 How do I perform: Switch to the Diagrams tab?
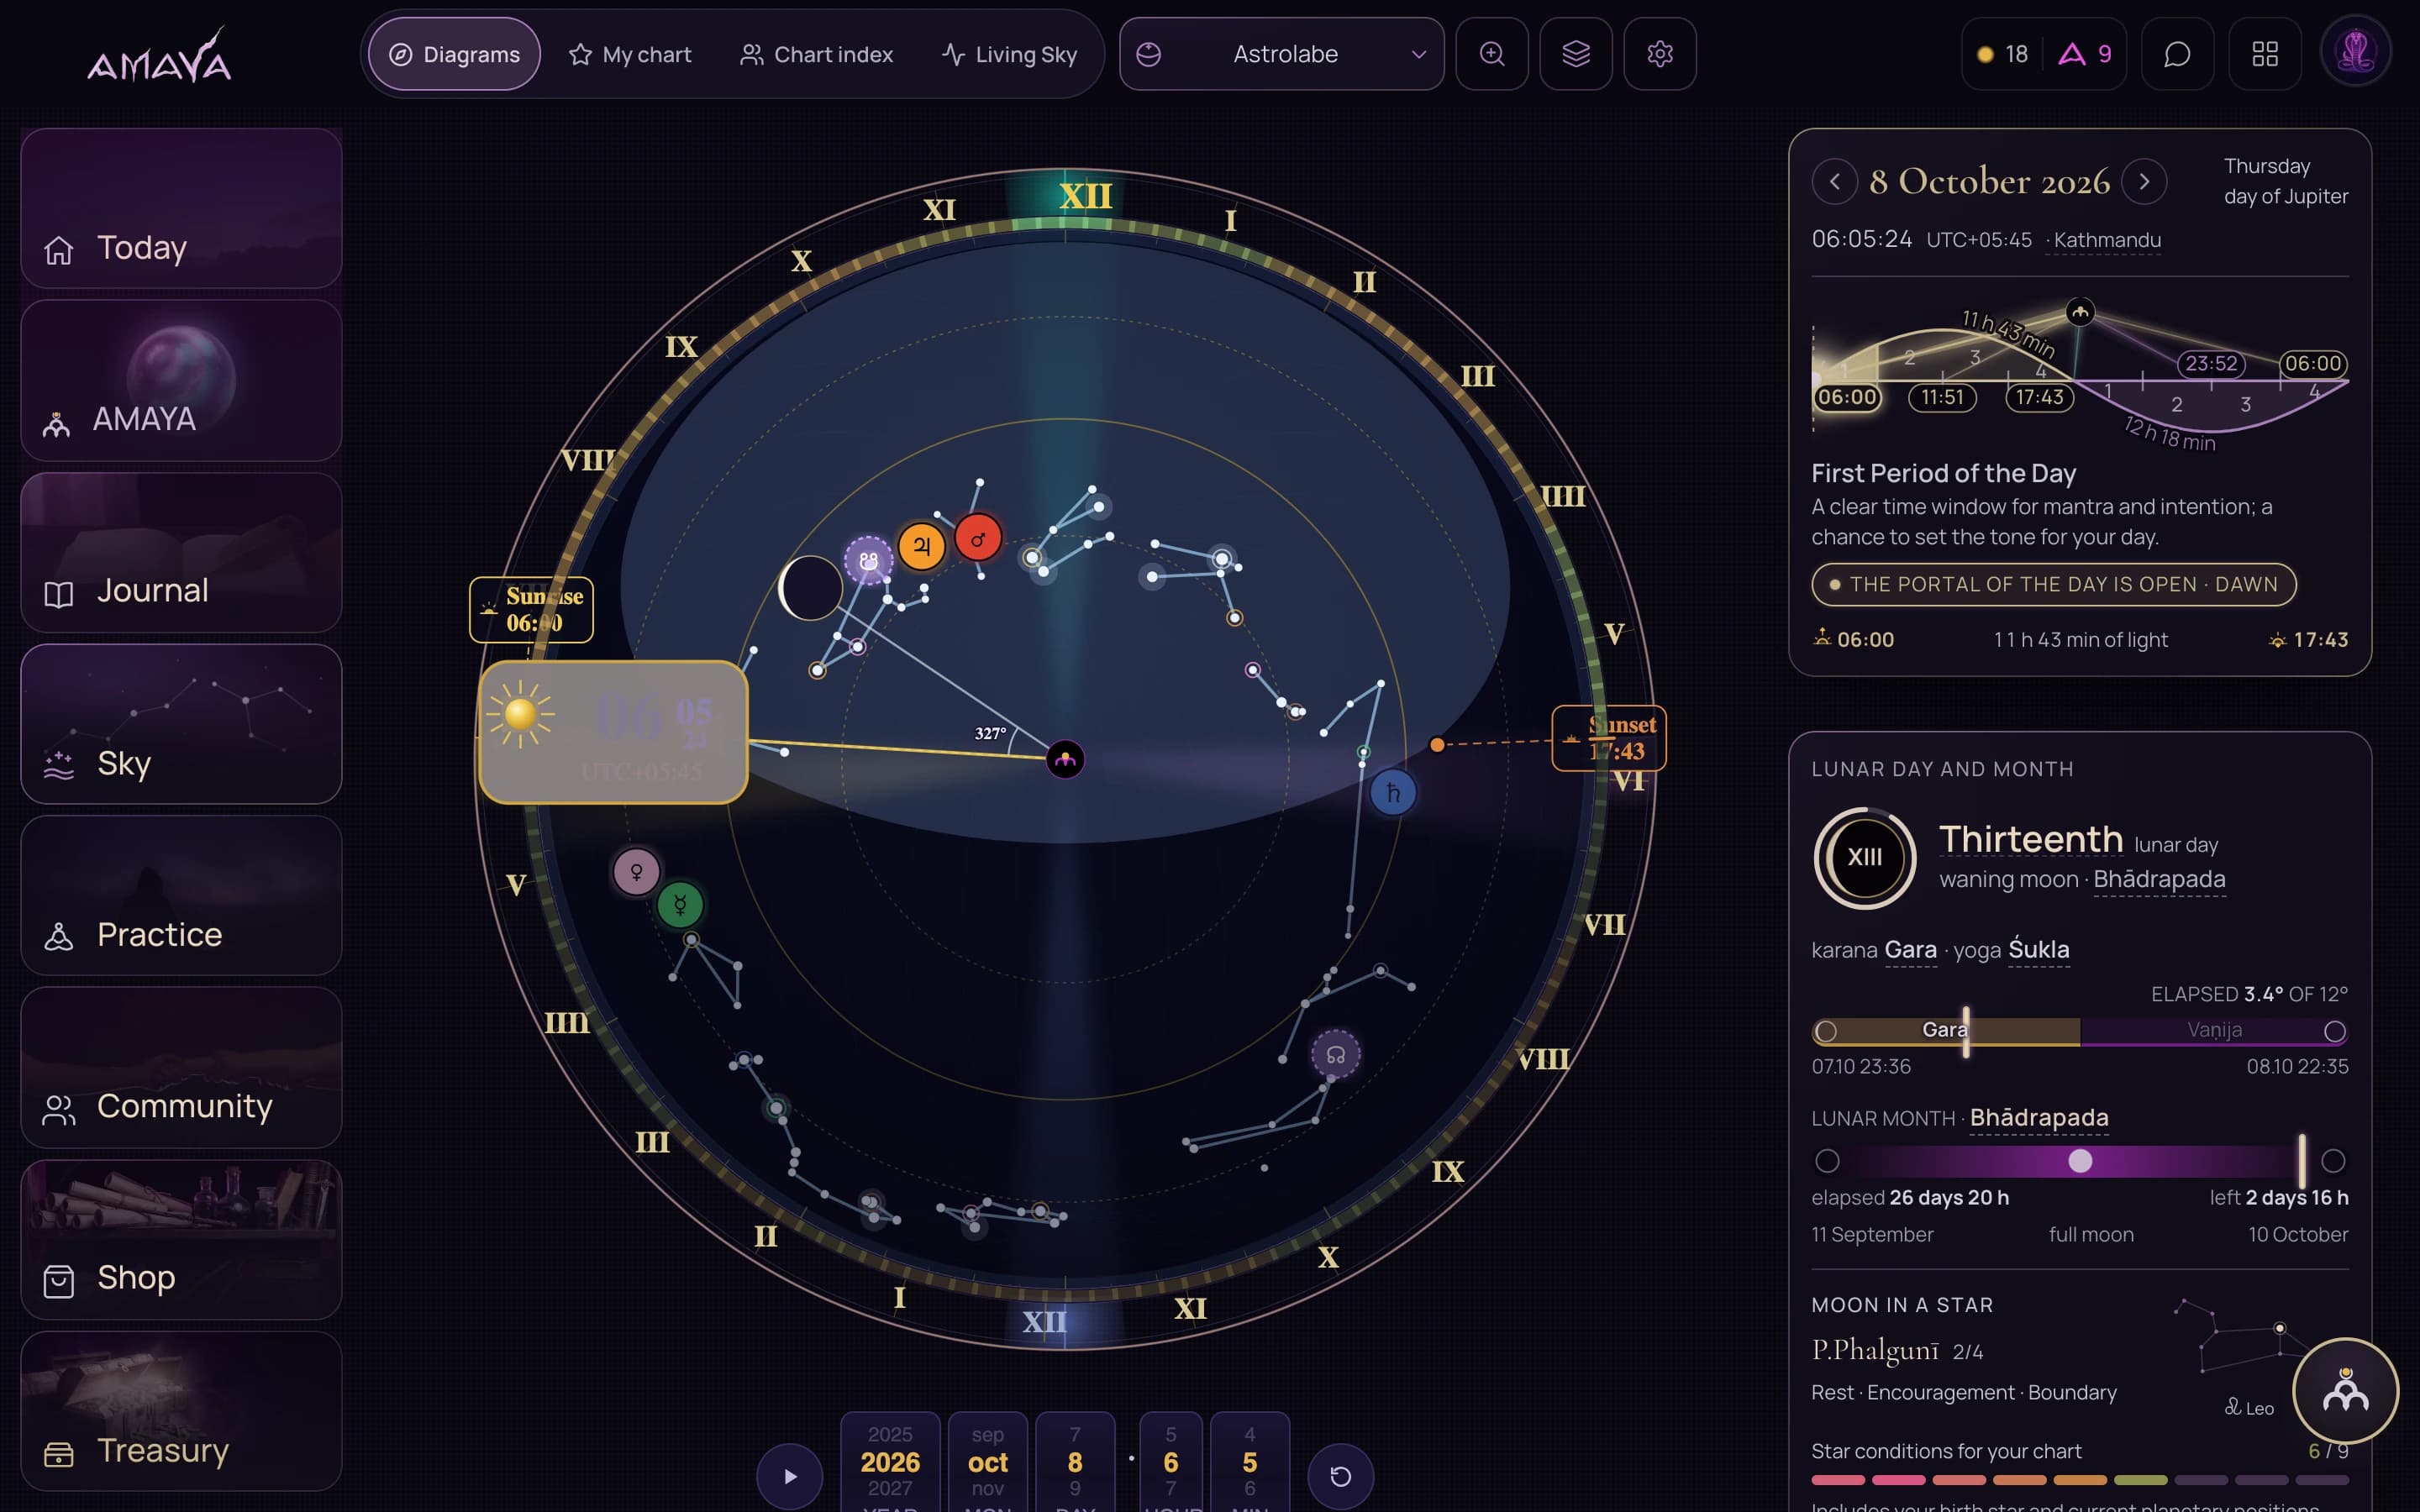click(454, 54)
